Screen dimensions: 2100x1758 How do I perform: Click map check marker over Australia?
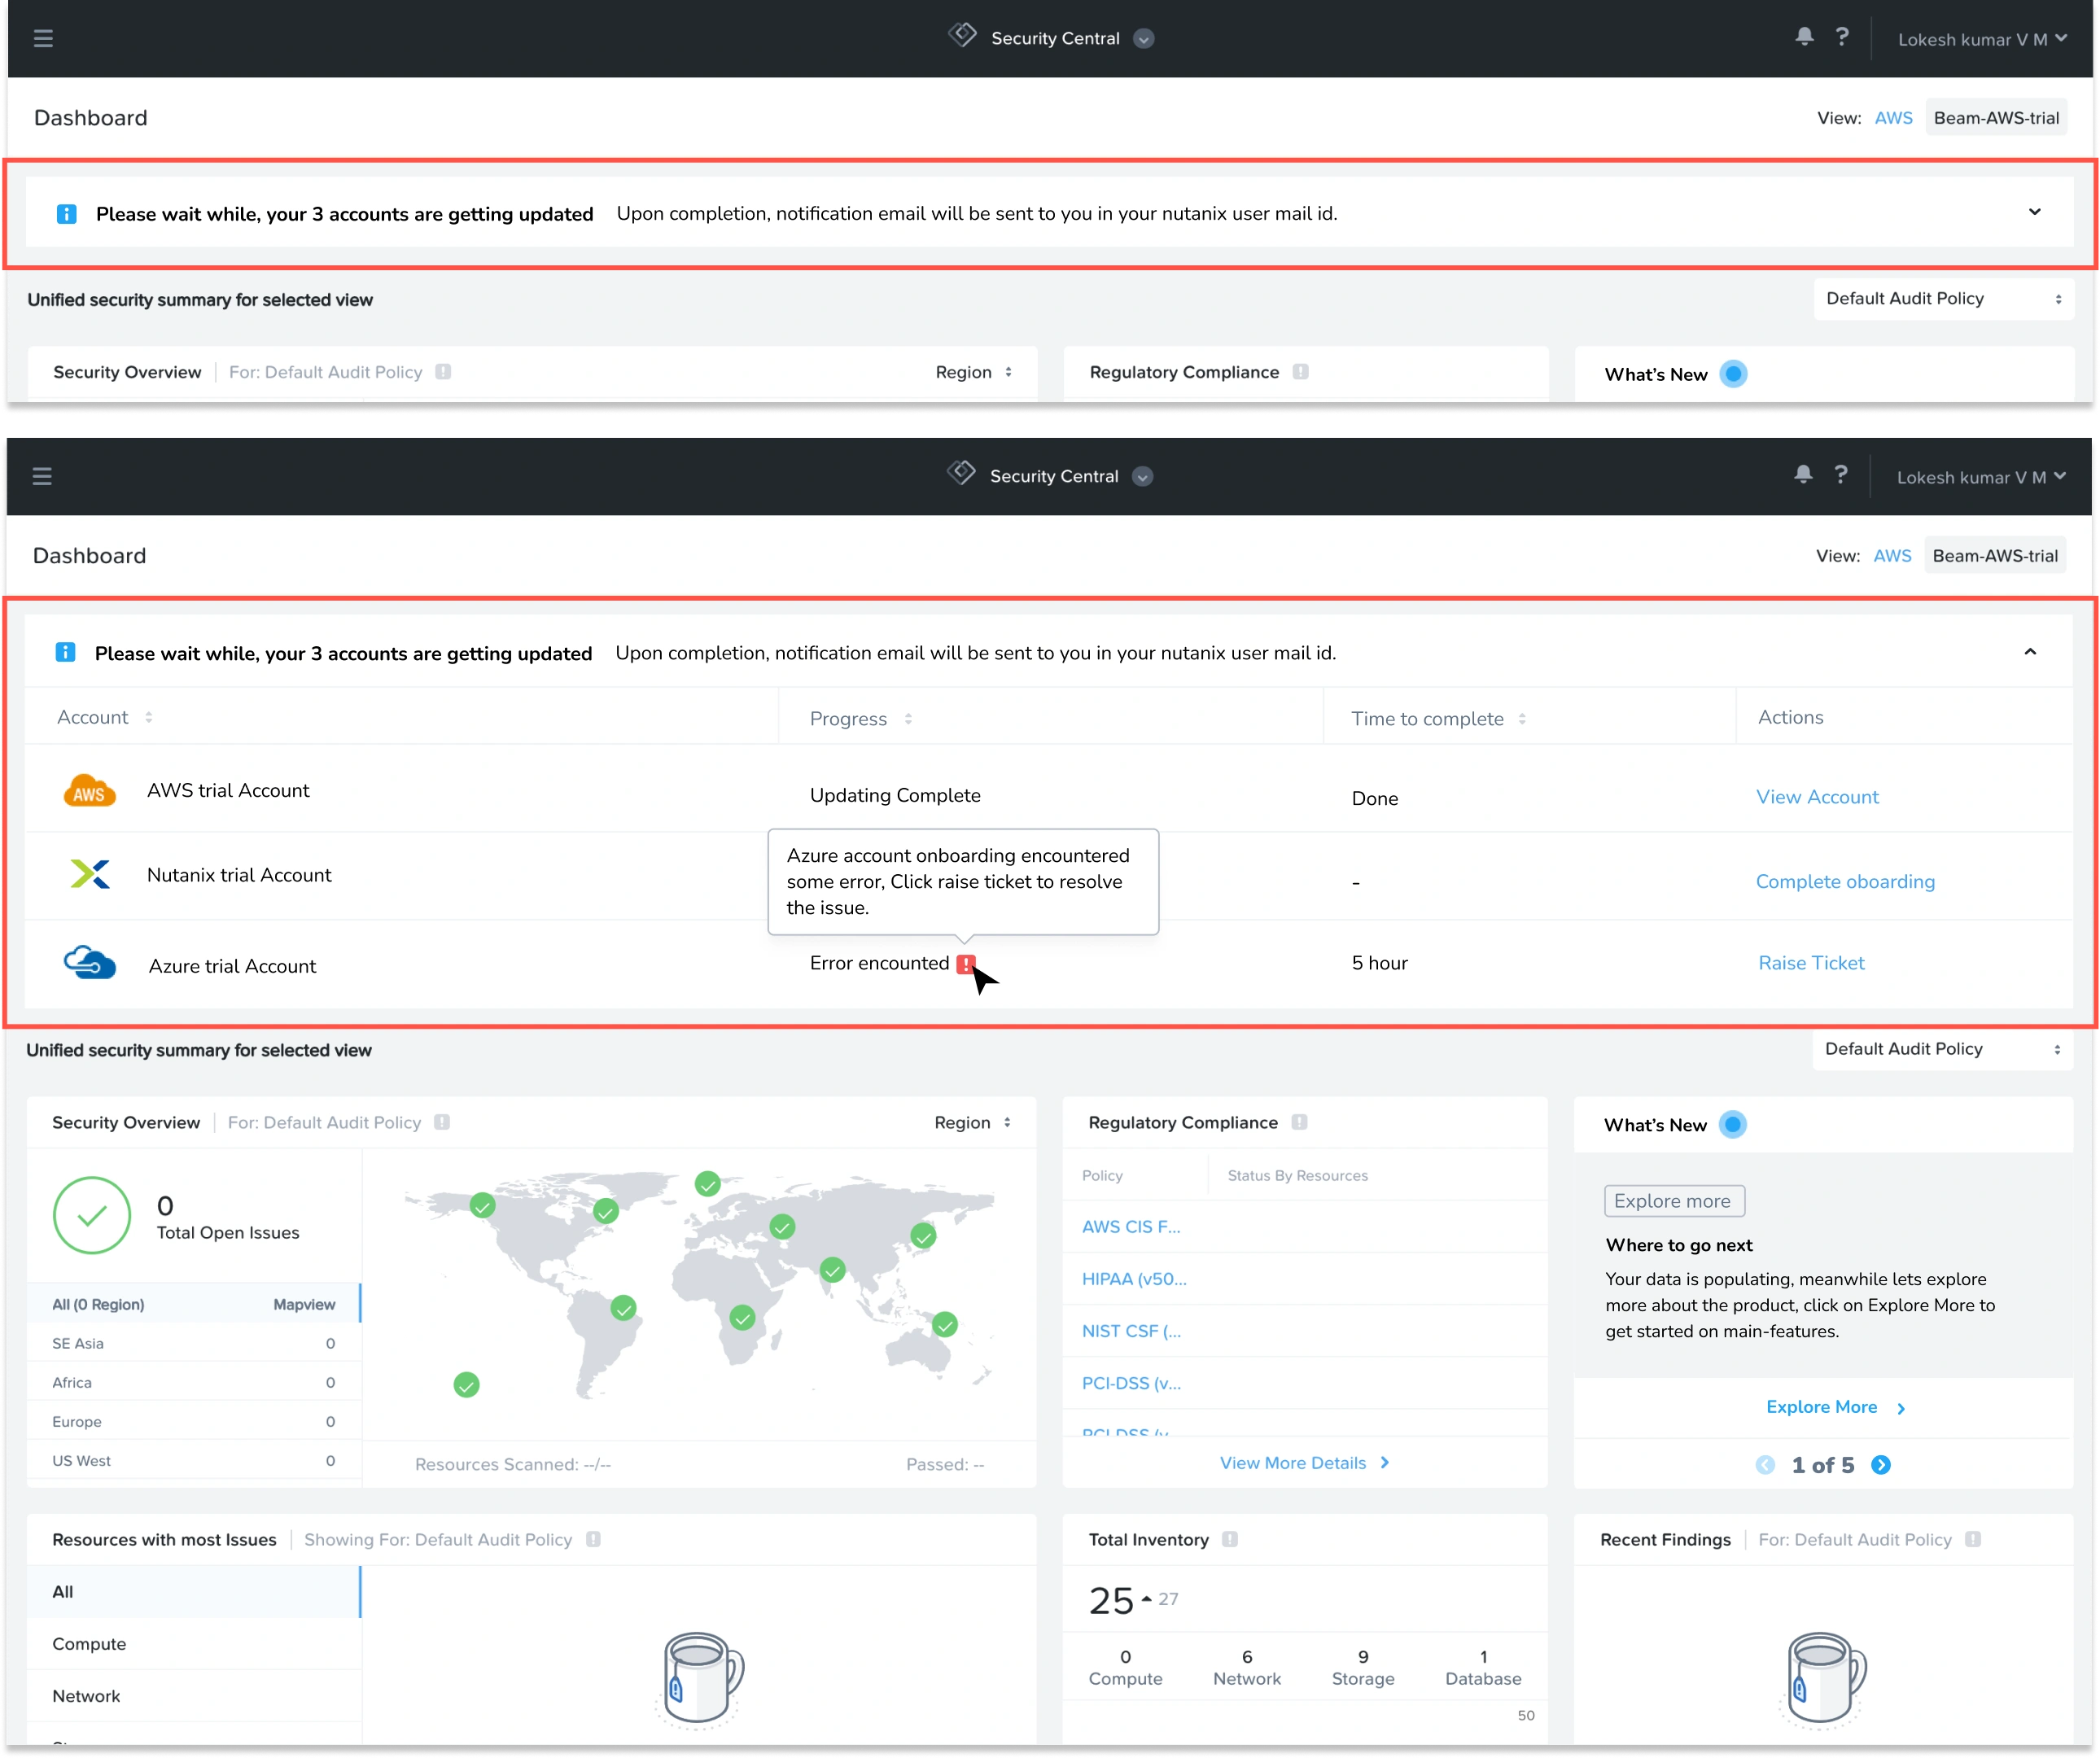click(945, 1326)
